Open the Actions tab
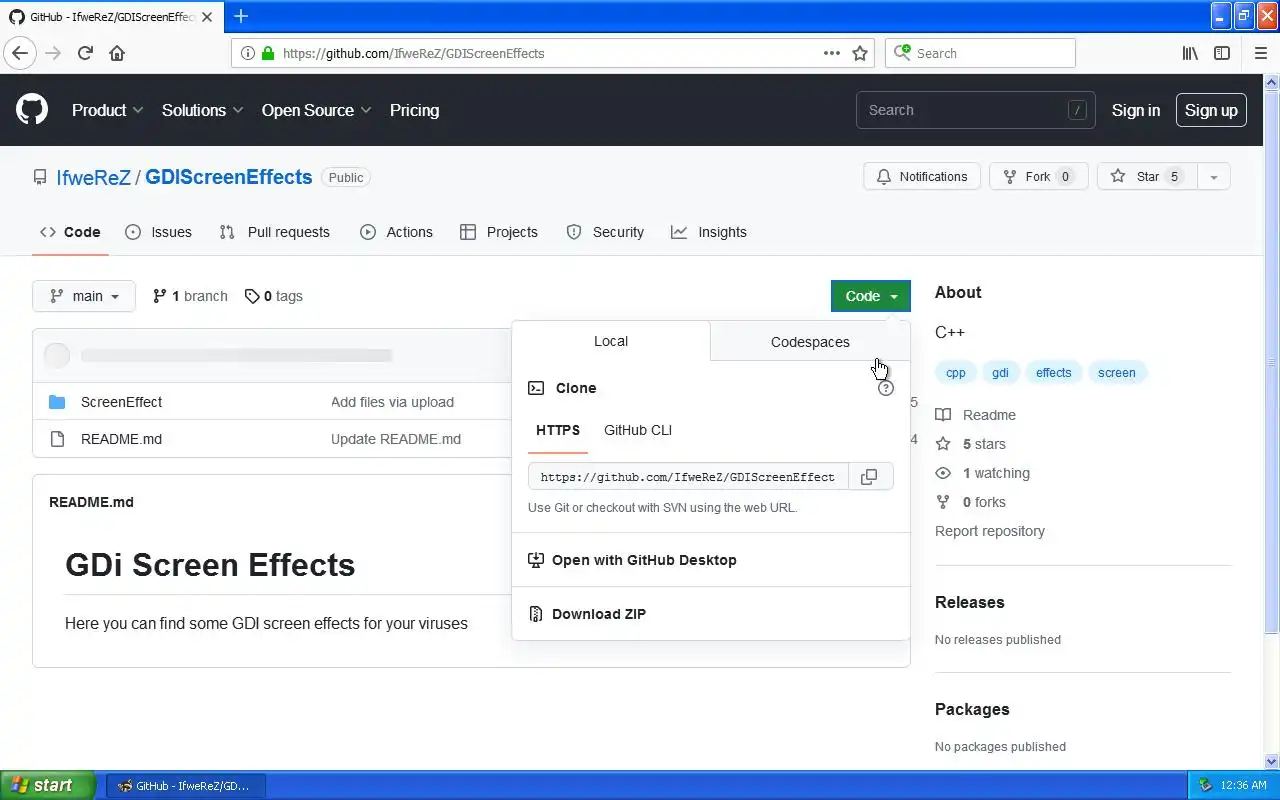 tap(397, 232)
